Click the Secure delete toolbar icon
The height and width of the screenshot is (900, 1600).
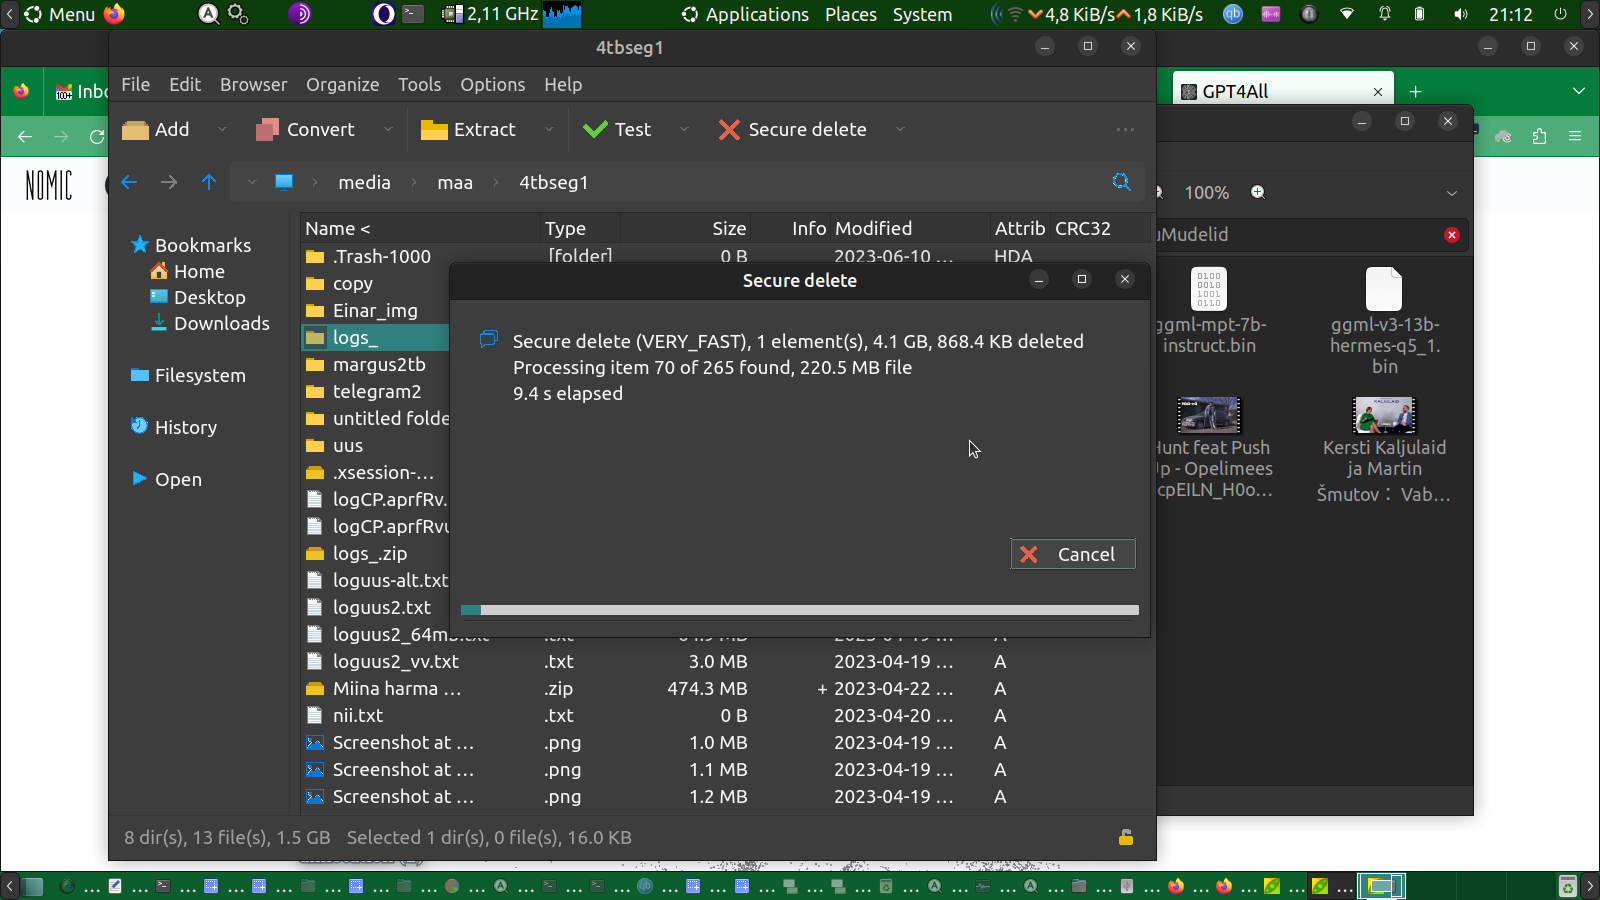[x=729, y=130]
